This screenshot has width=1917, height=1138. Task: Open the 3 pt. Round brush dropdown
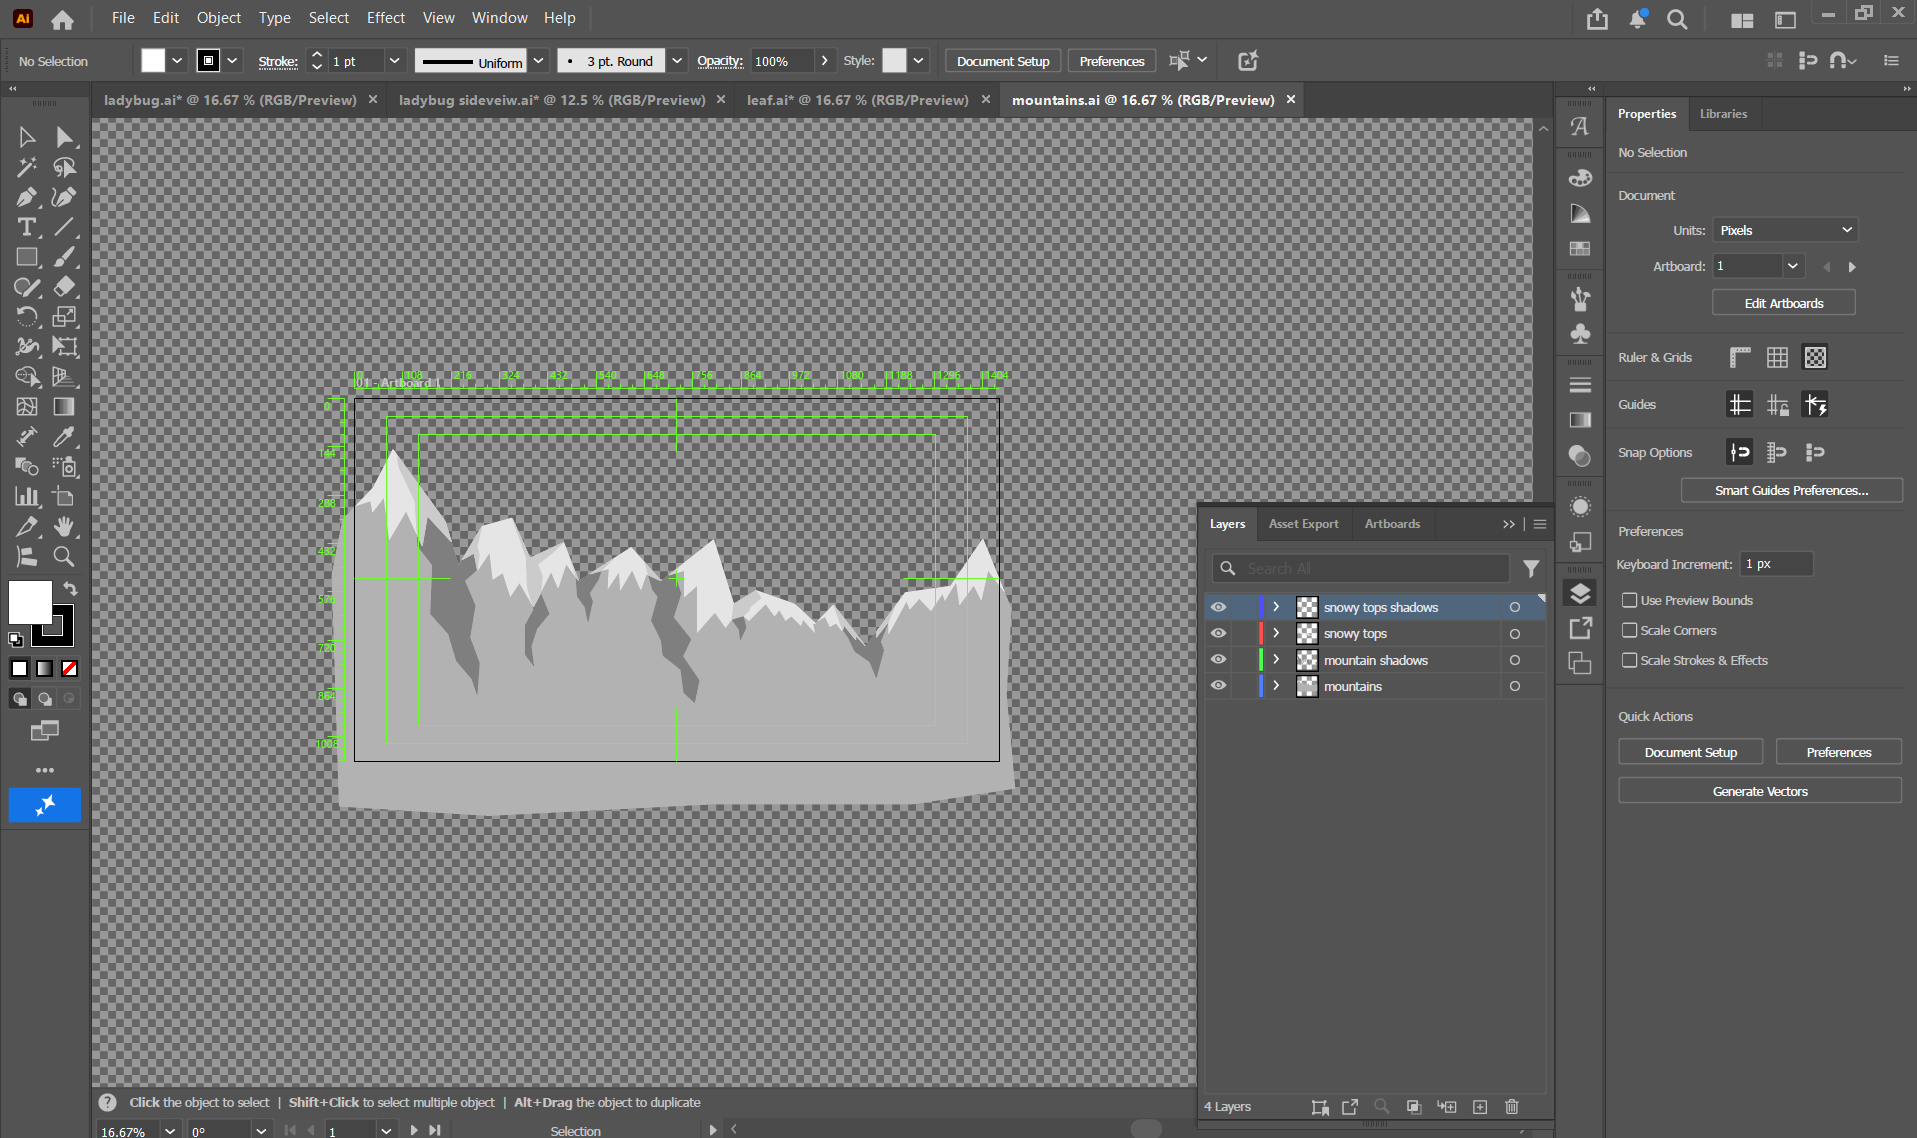click(x=677, y=61)
